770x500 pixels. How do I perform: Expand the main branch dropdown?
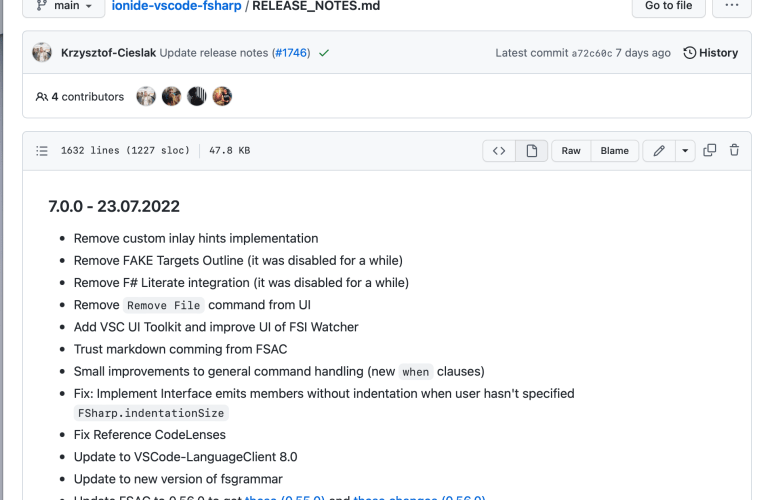(63, 6)
